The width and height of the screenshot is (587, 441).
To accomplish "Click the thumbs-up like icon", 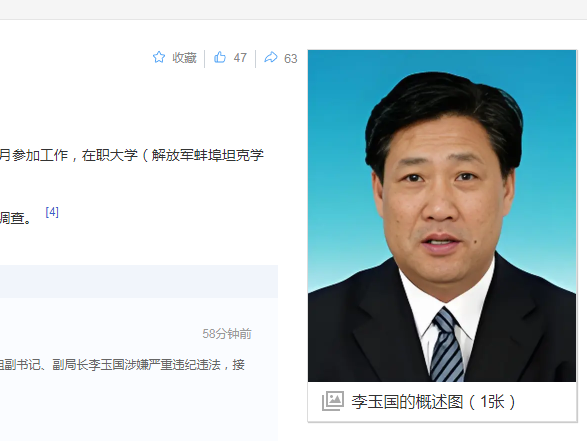I will pyautogui.click(x=220, y=57).
